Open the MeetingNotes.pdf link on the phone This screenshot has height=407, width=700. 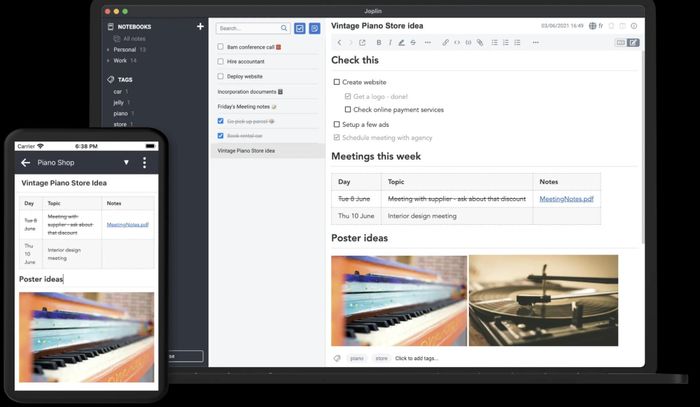[128, 224]
